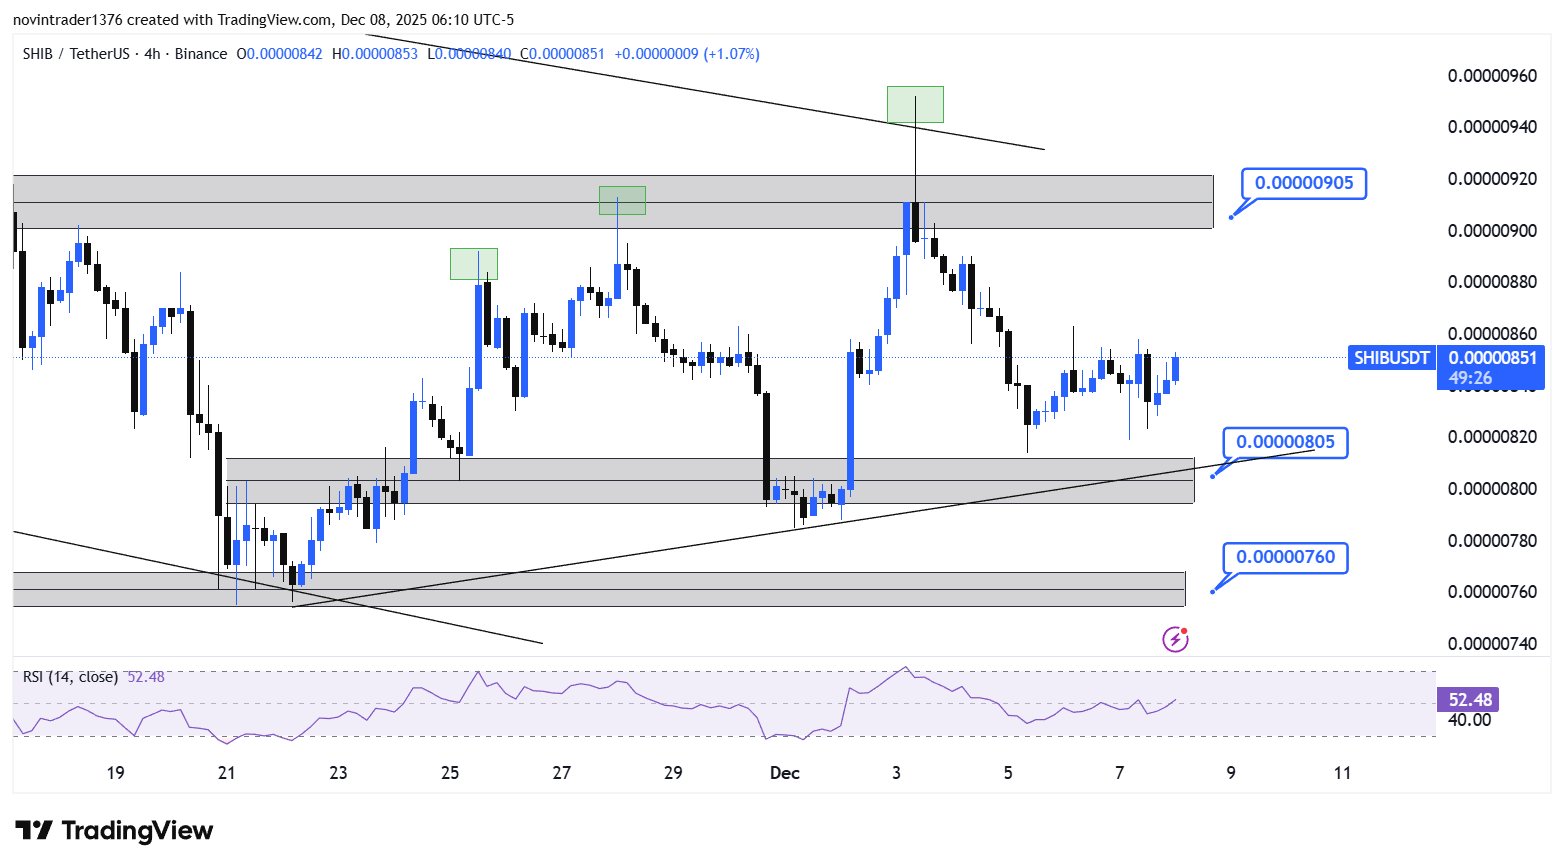Select the 0.00000805 price callout label

pos(1285,442)
